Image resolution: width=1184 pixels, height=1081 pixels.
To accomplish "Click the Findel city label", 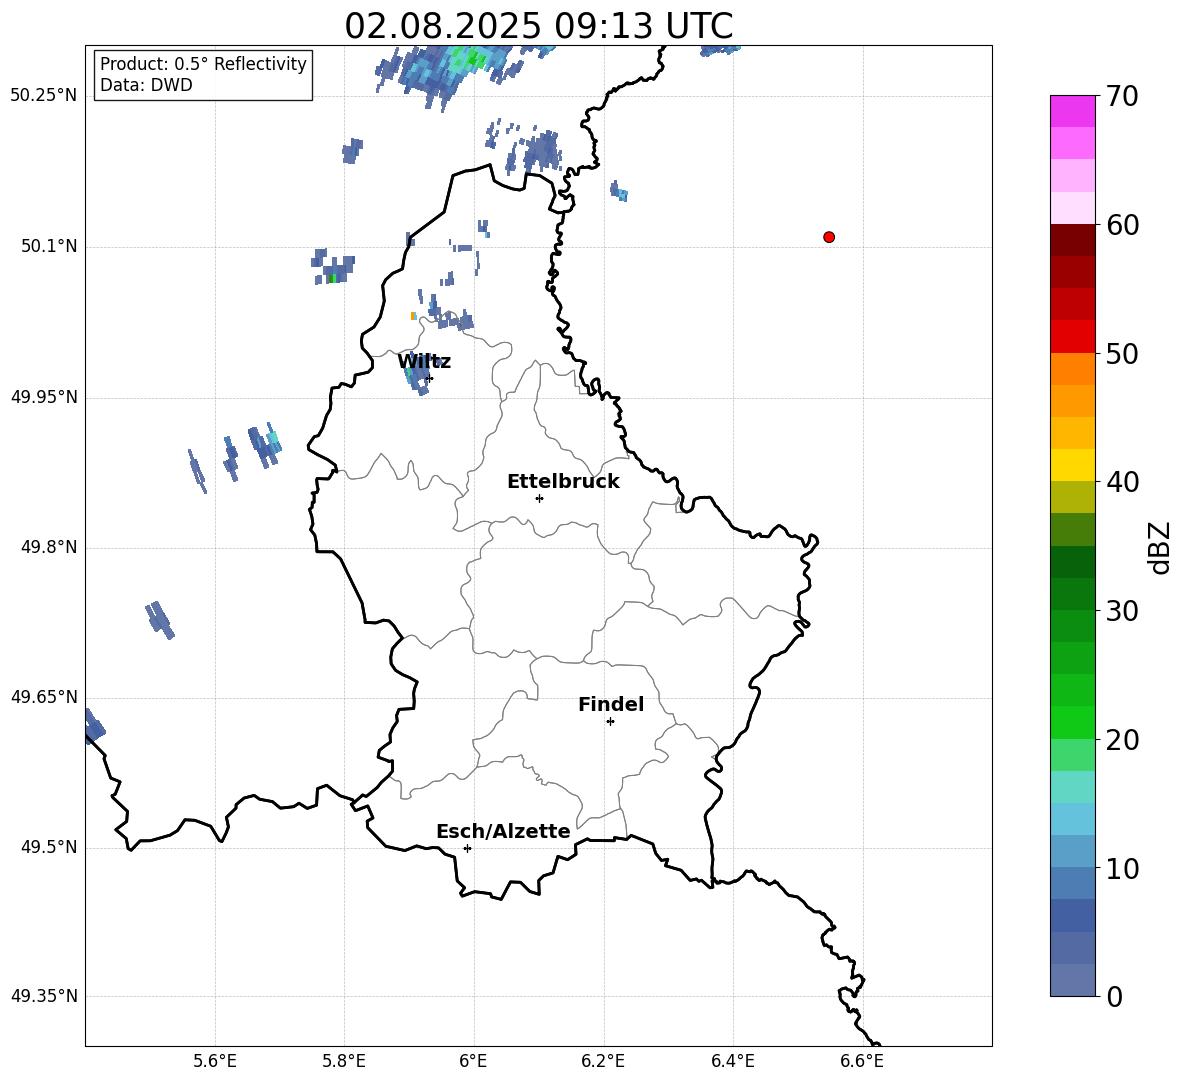I will point(611,704).
